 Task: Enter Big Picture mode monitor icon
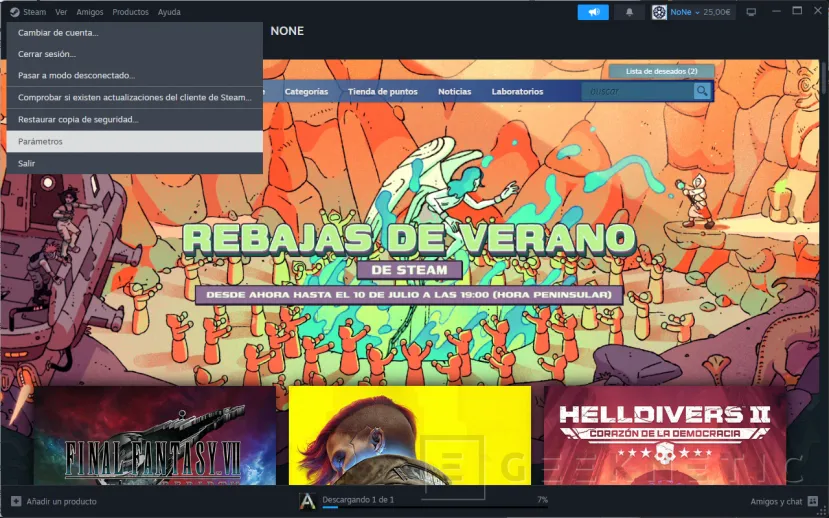click(751, 12)
